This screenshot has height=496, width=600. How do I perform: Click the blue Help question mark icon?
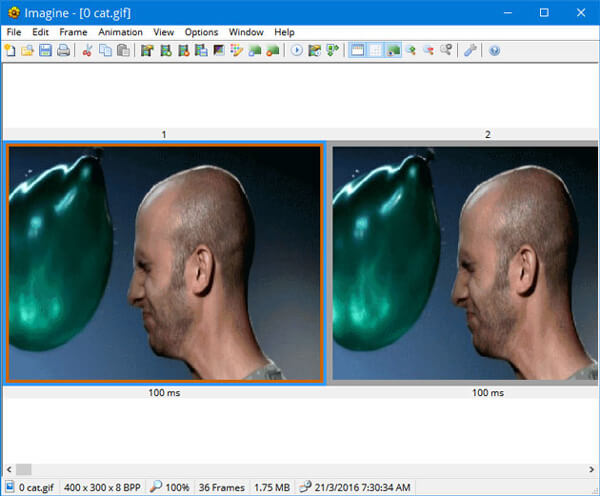(494, 50)
